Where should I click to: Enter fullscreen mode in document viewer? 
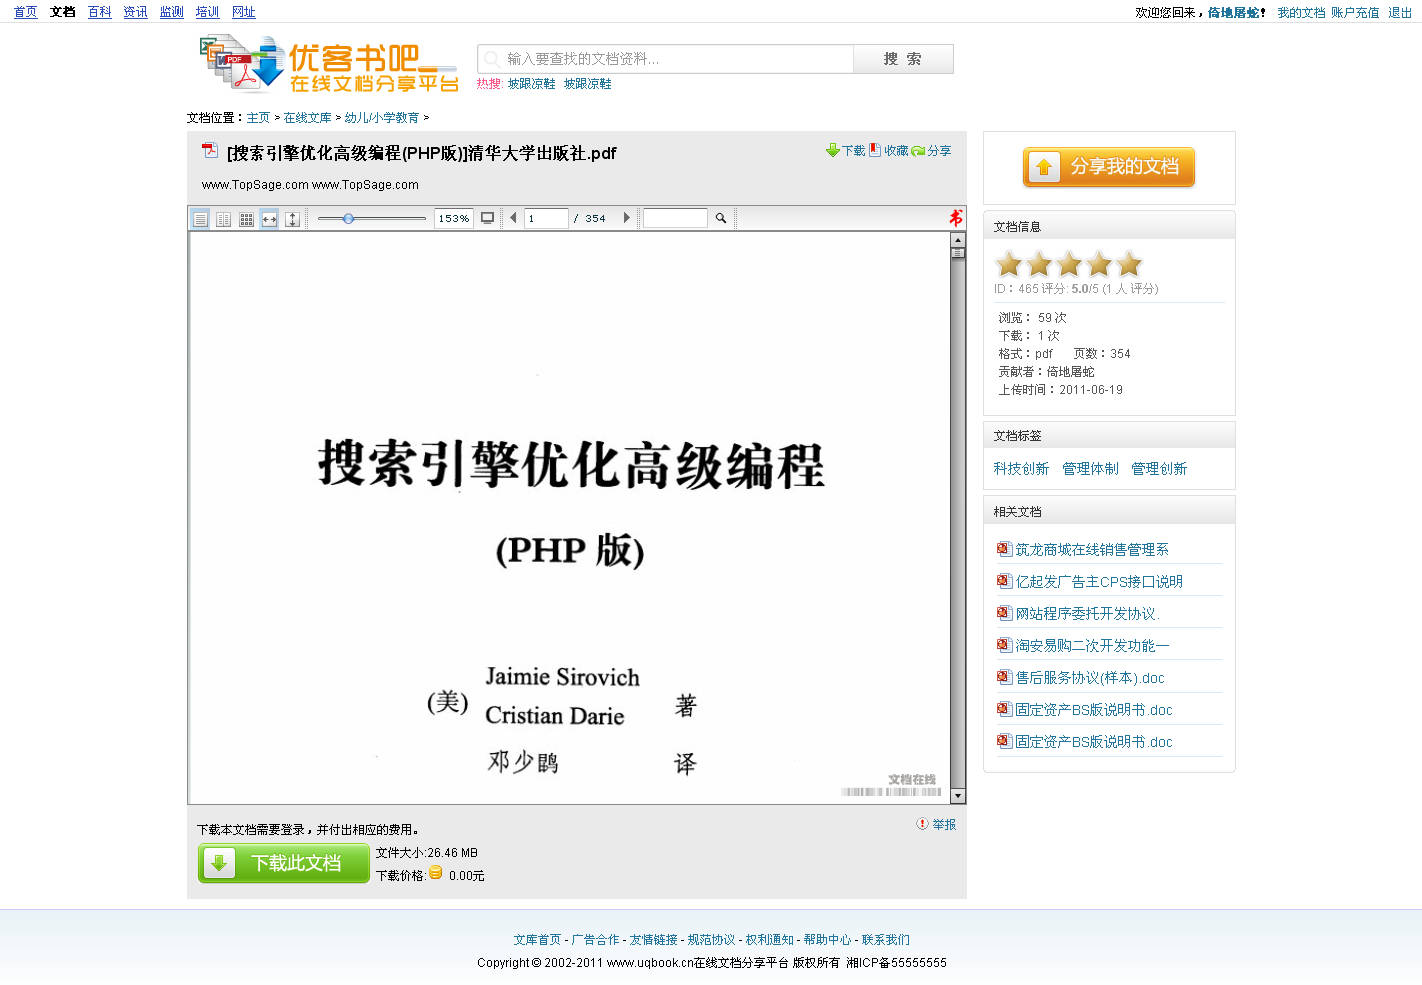coord(488,218)
